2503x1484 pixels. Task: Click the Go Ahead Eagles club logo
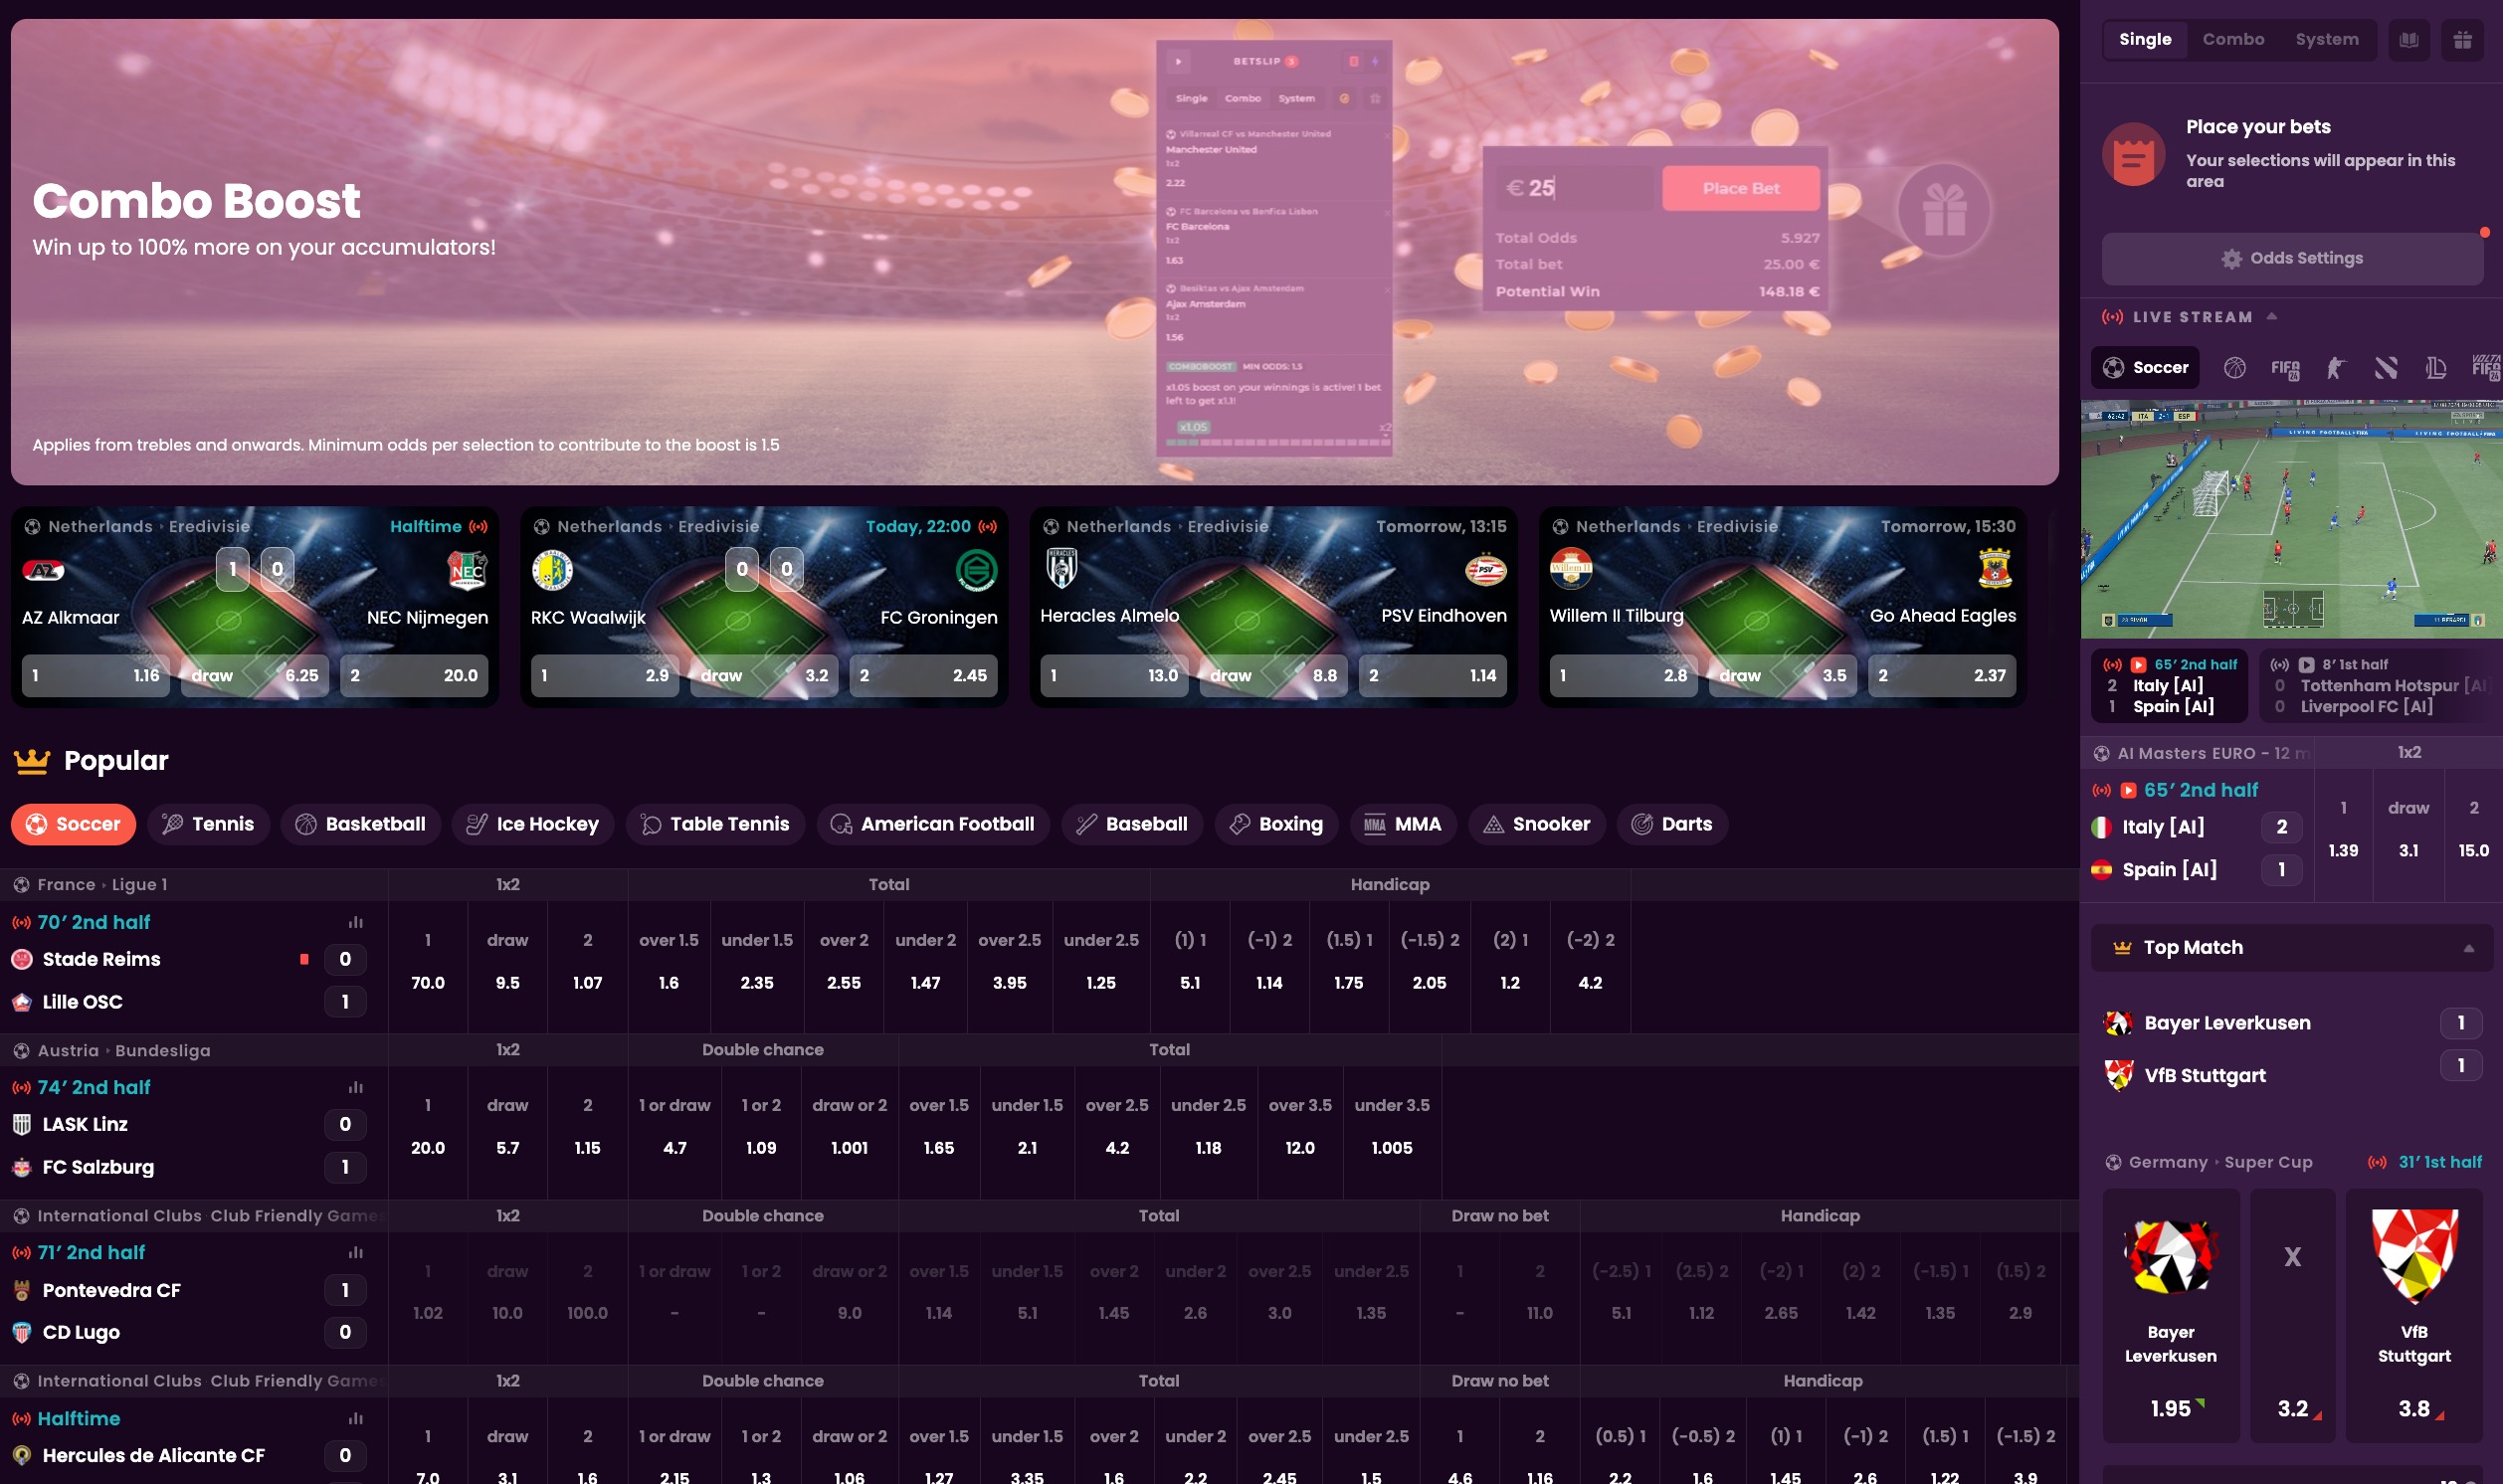(1994, 569)
